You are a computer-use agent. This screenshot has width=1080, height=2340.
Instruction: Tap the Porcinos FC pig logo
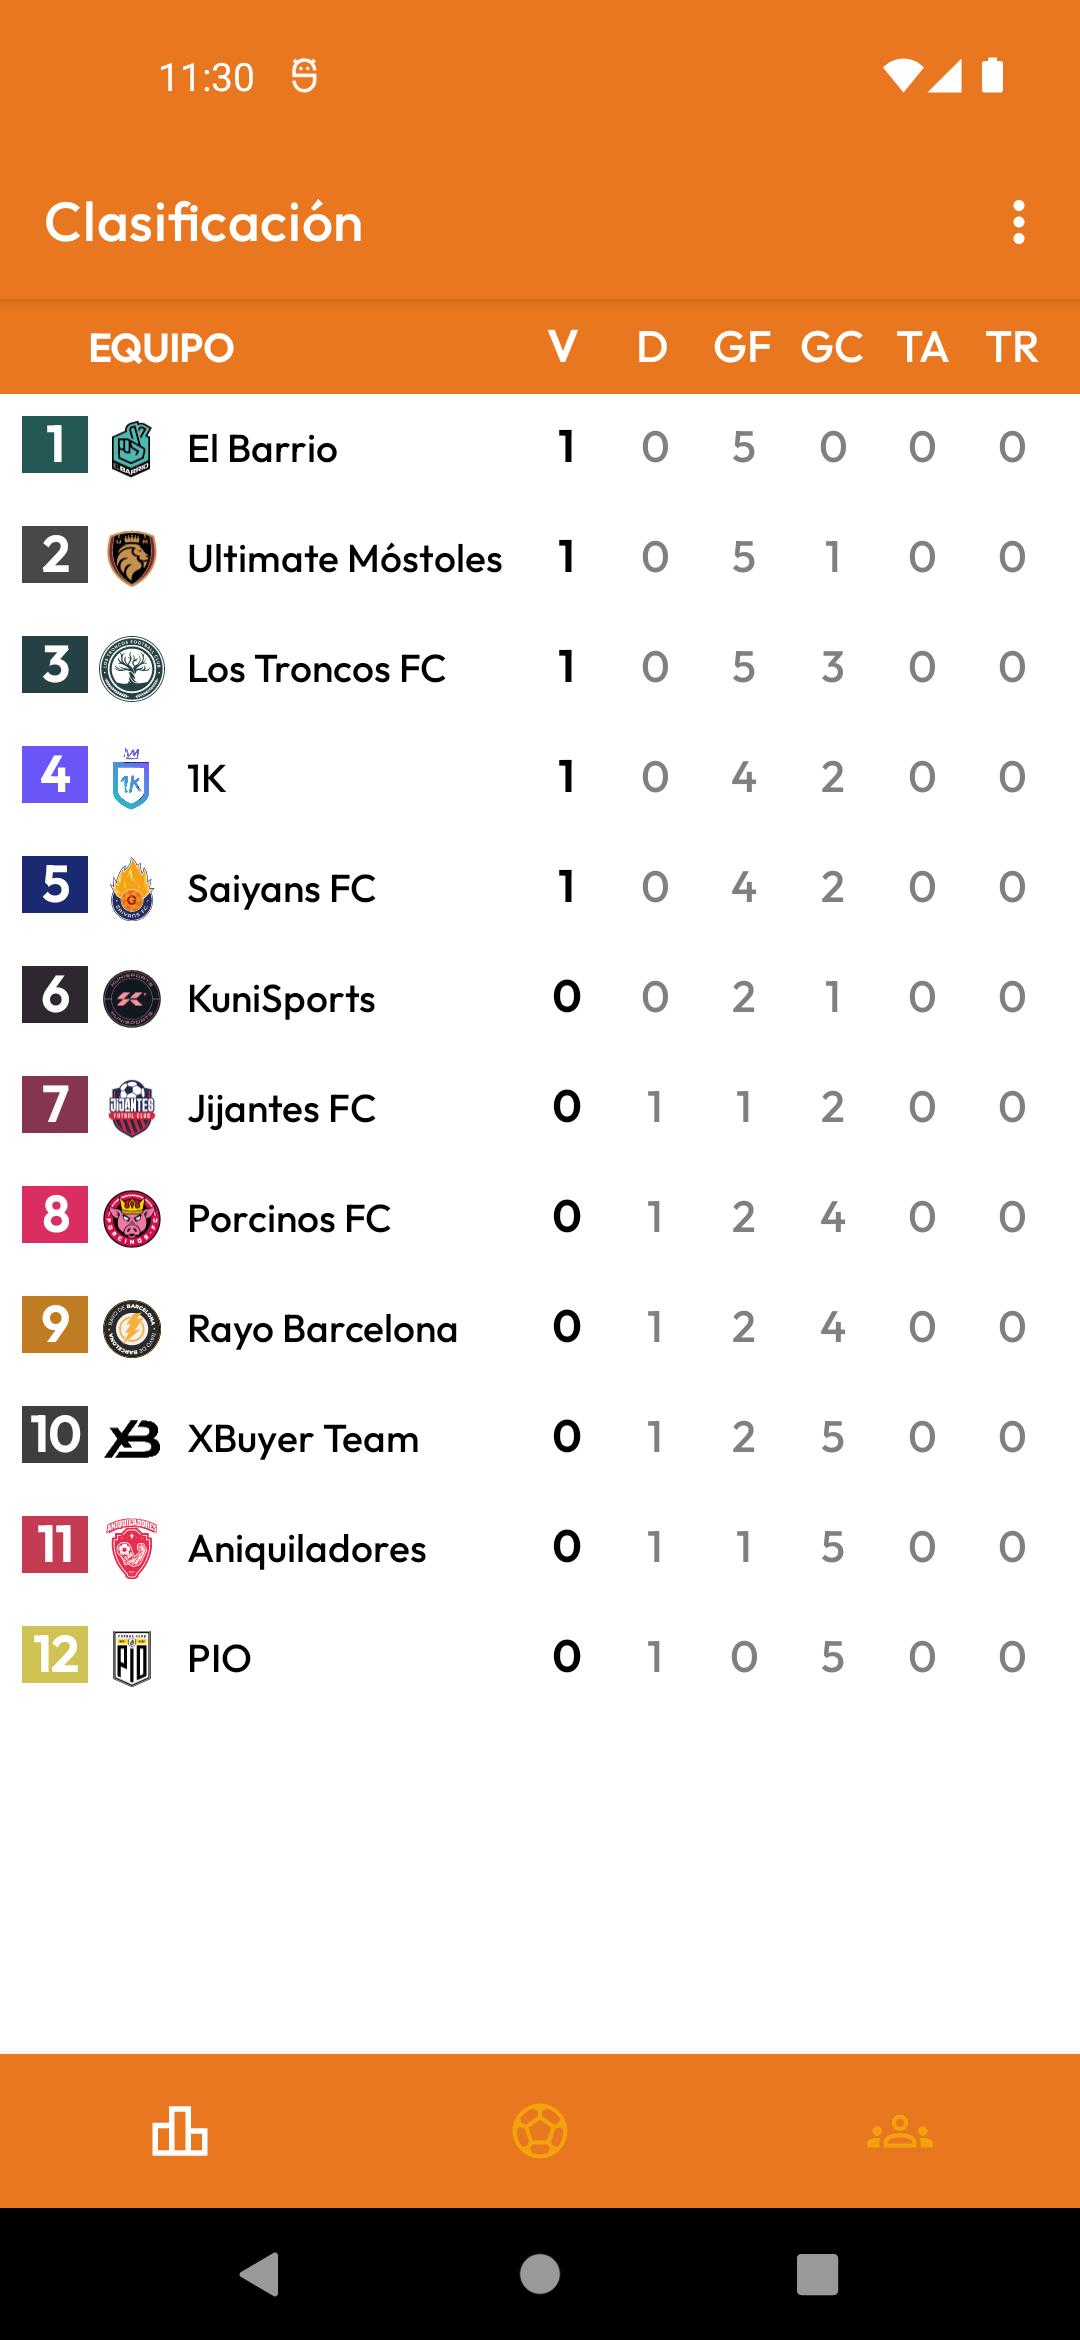click(x=131, y=1218)
